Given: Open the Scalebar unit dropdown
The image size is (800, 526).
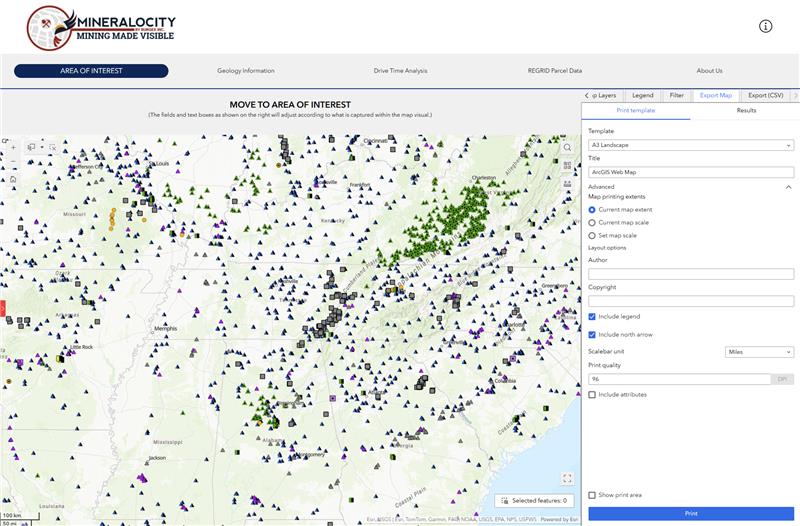Looking at the screenshot, I should [759, 352].
